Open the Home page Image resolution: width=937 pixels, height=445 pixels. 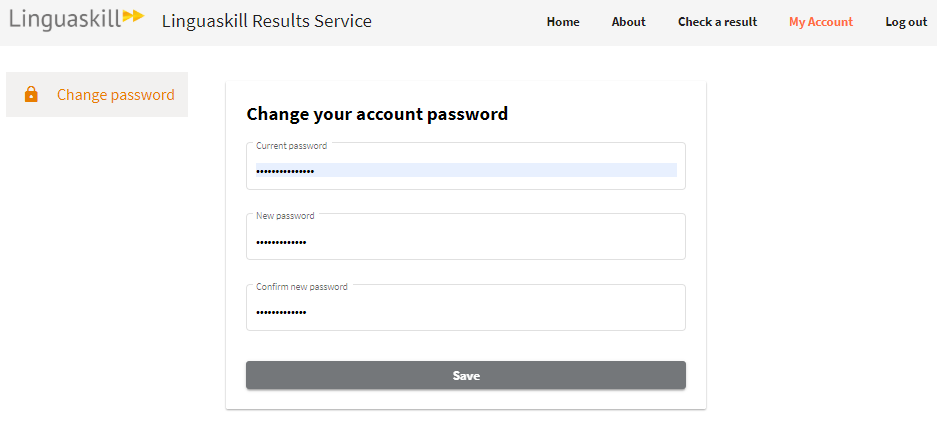click(563, 22)
